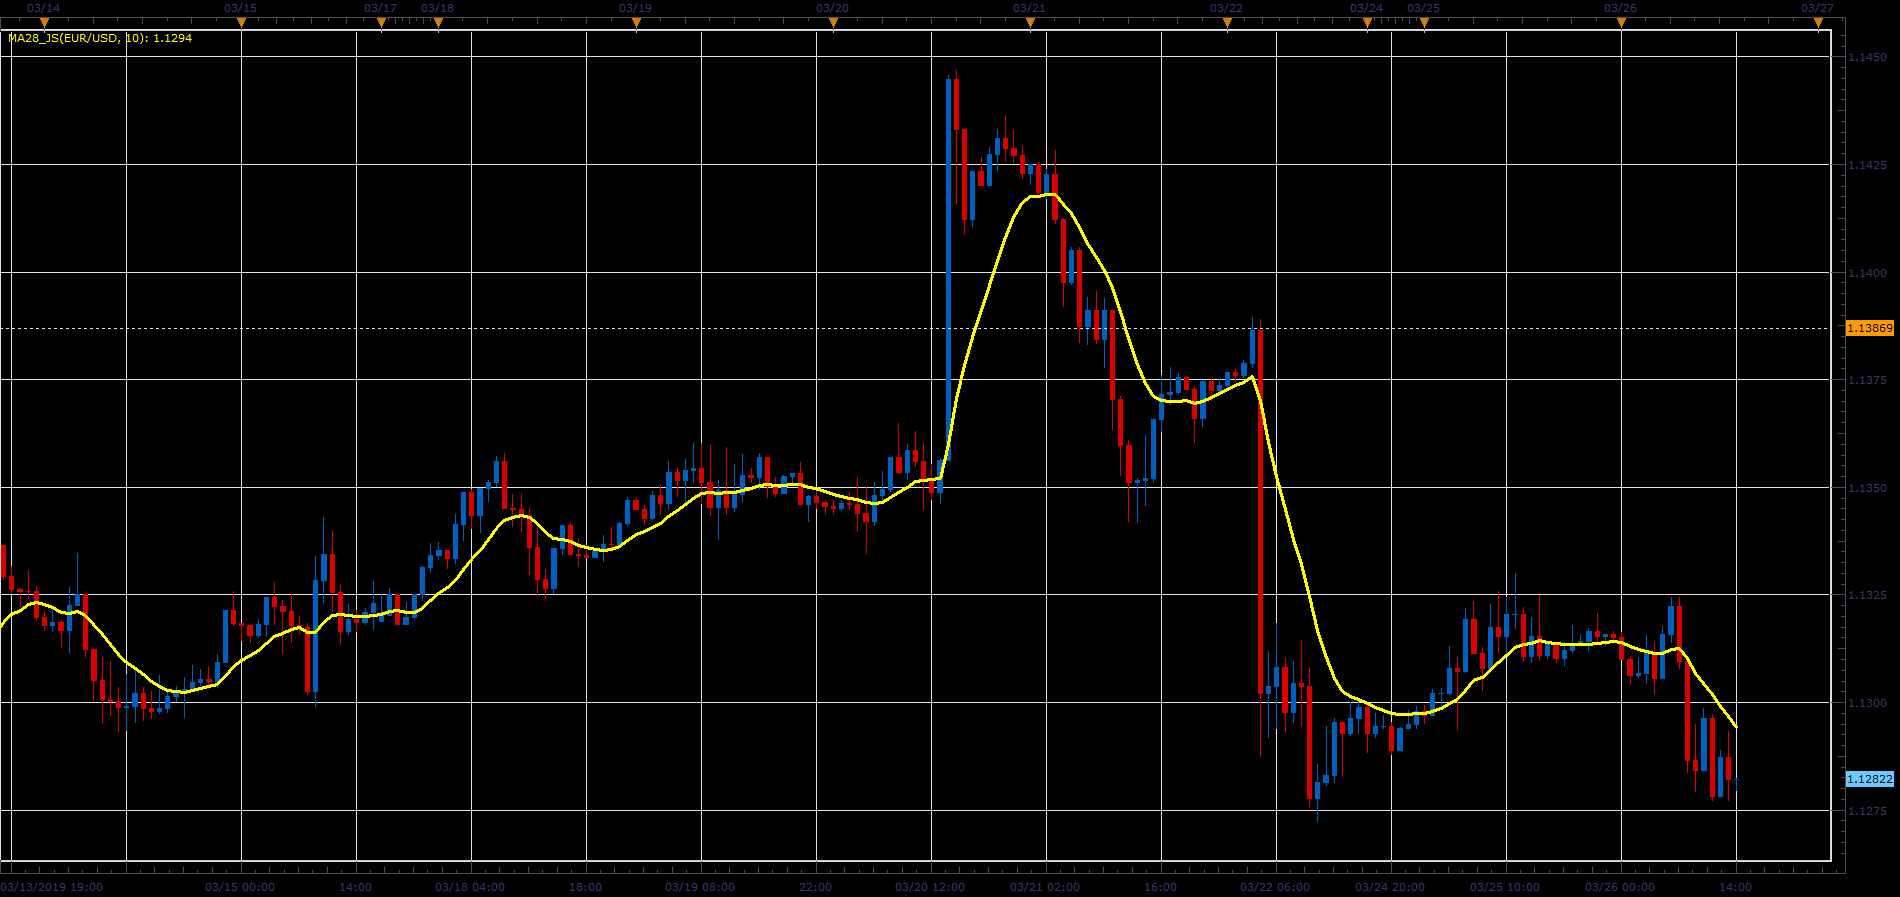The height and width of the screenshot is (897, 1900).
Task: Click the 03/17 day separator marker
Action: [x=381, y=23]
